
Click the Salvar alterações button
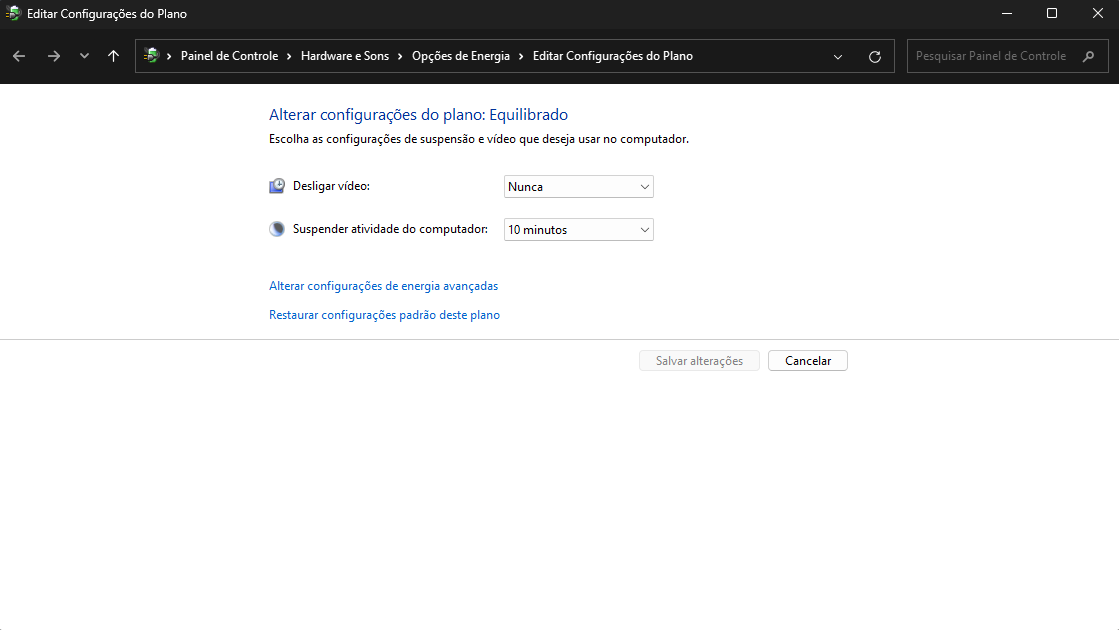coord(699,361)
